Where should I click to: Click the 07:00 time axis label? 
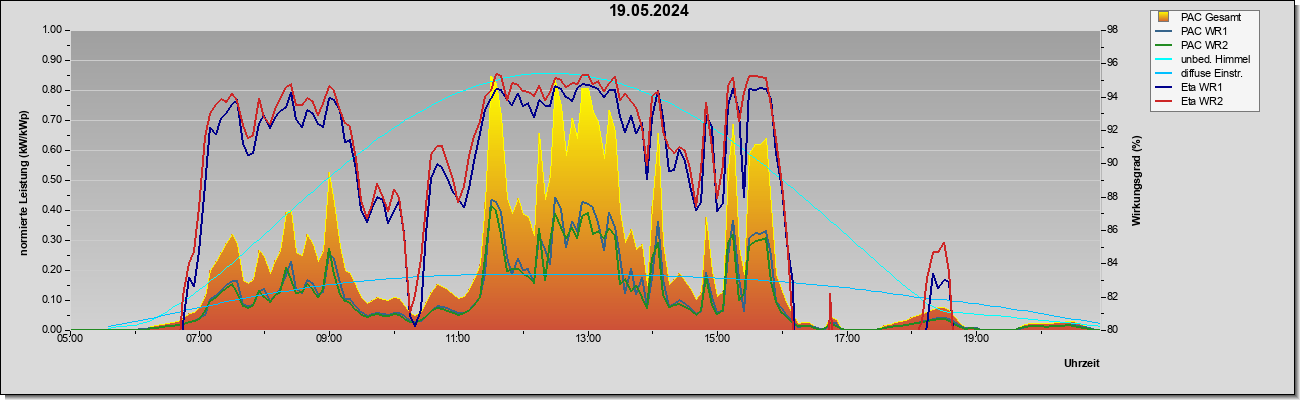click(199, 339)
